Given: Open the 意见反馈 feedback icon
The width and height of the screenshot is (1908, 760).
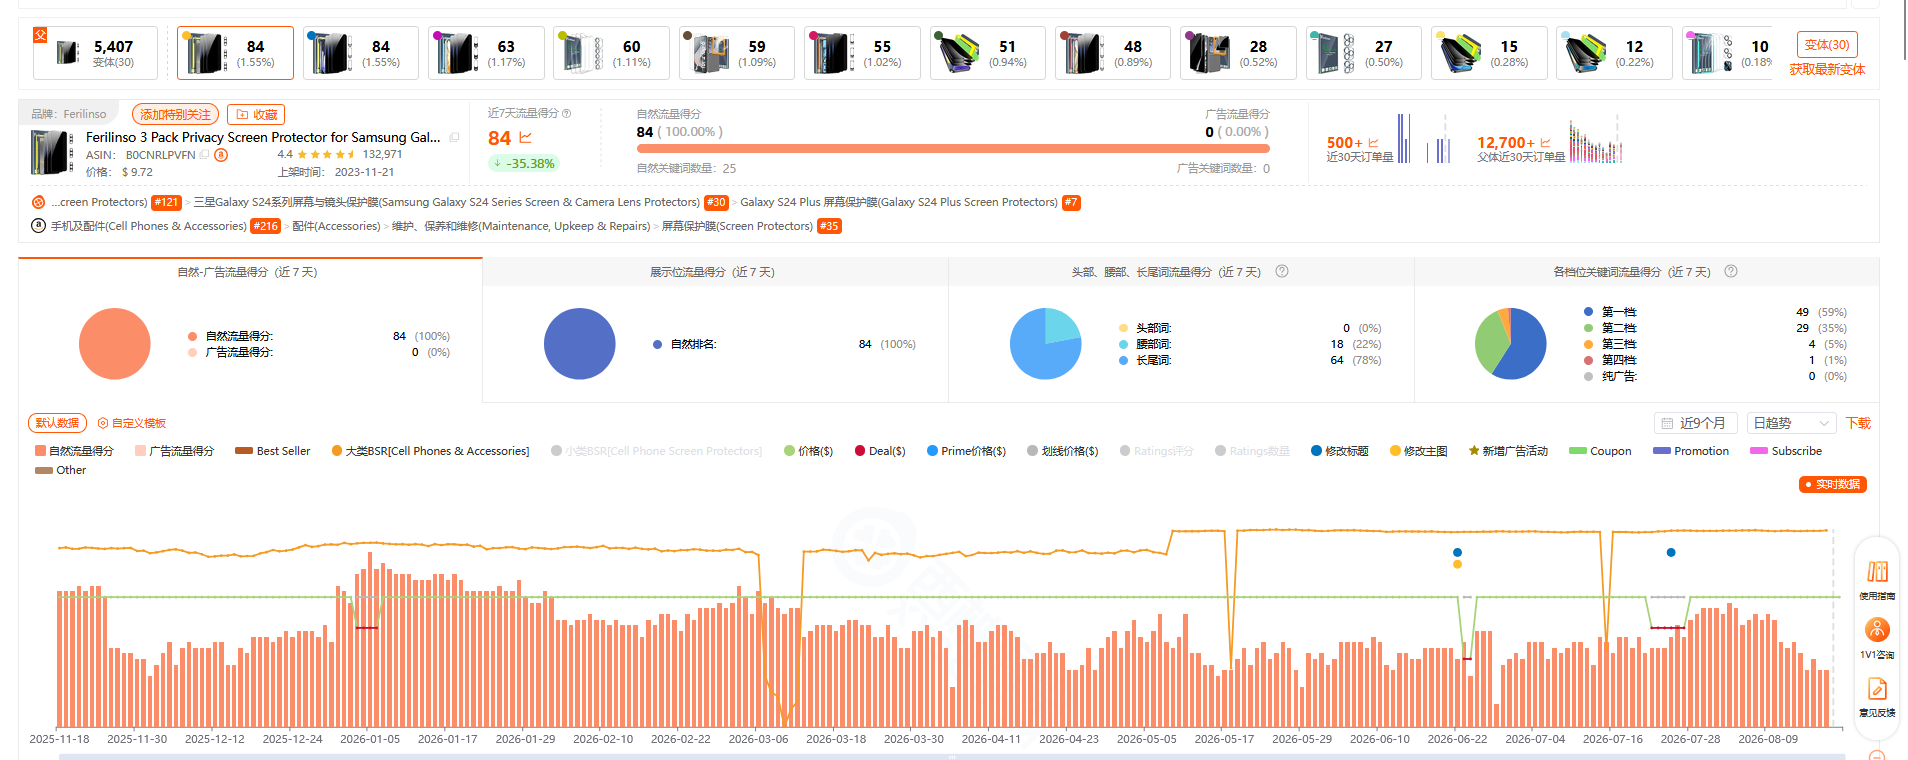Looking at the screenshot, I should (1877, 689).
